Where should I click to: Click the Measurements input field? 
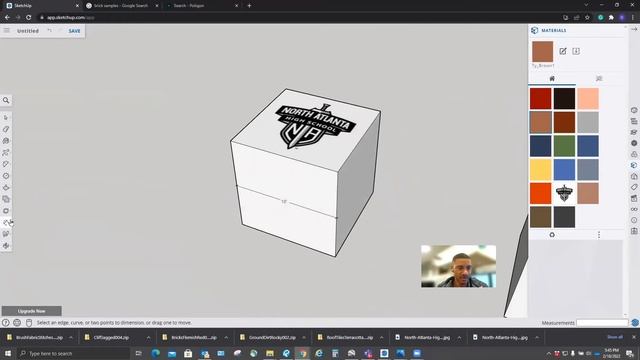pos(602,323)
